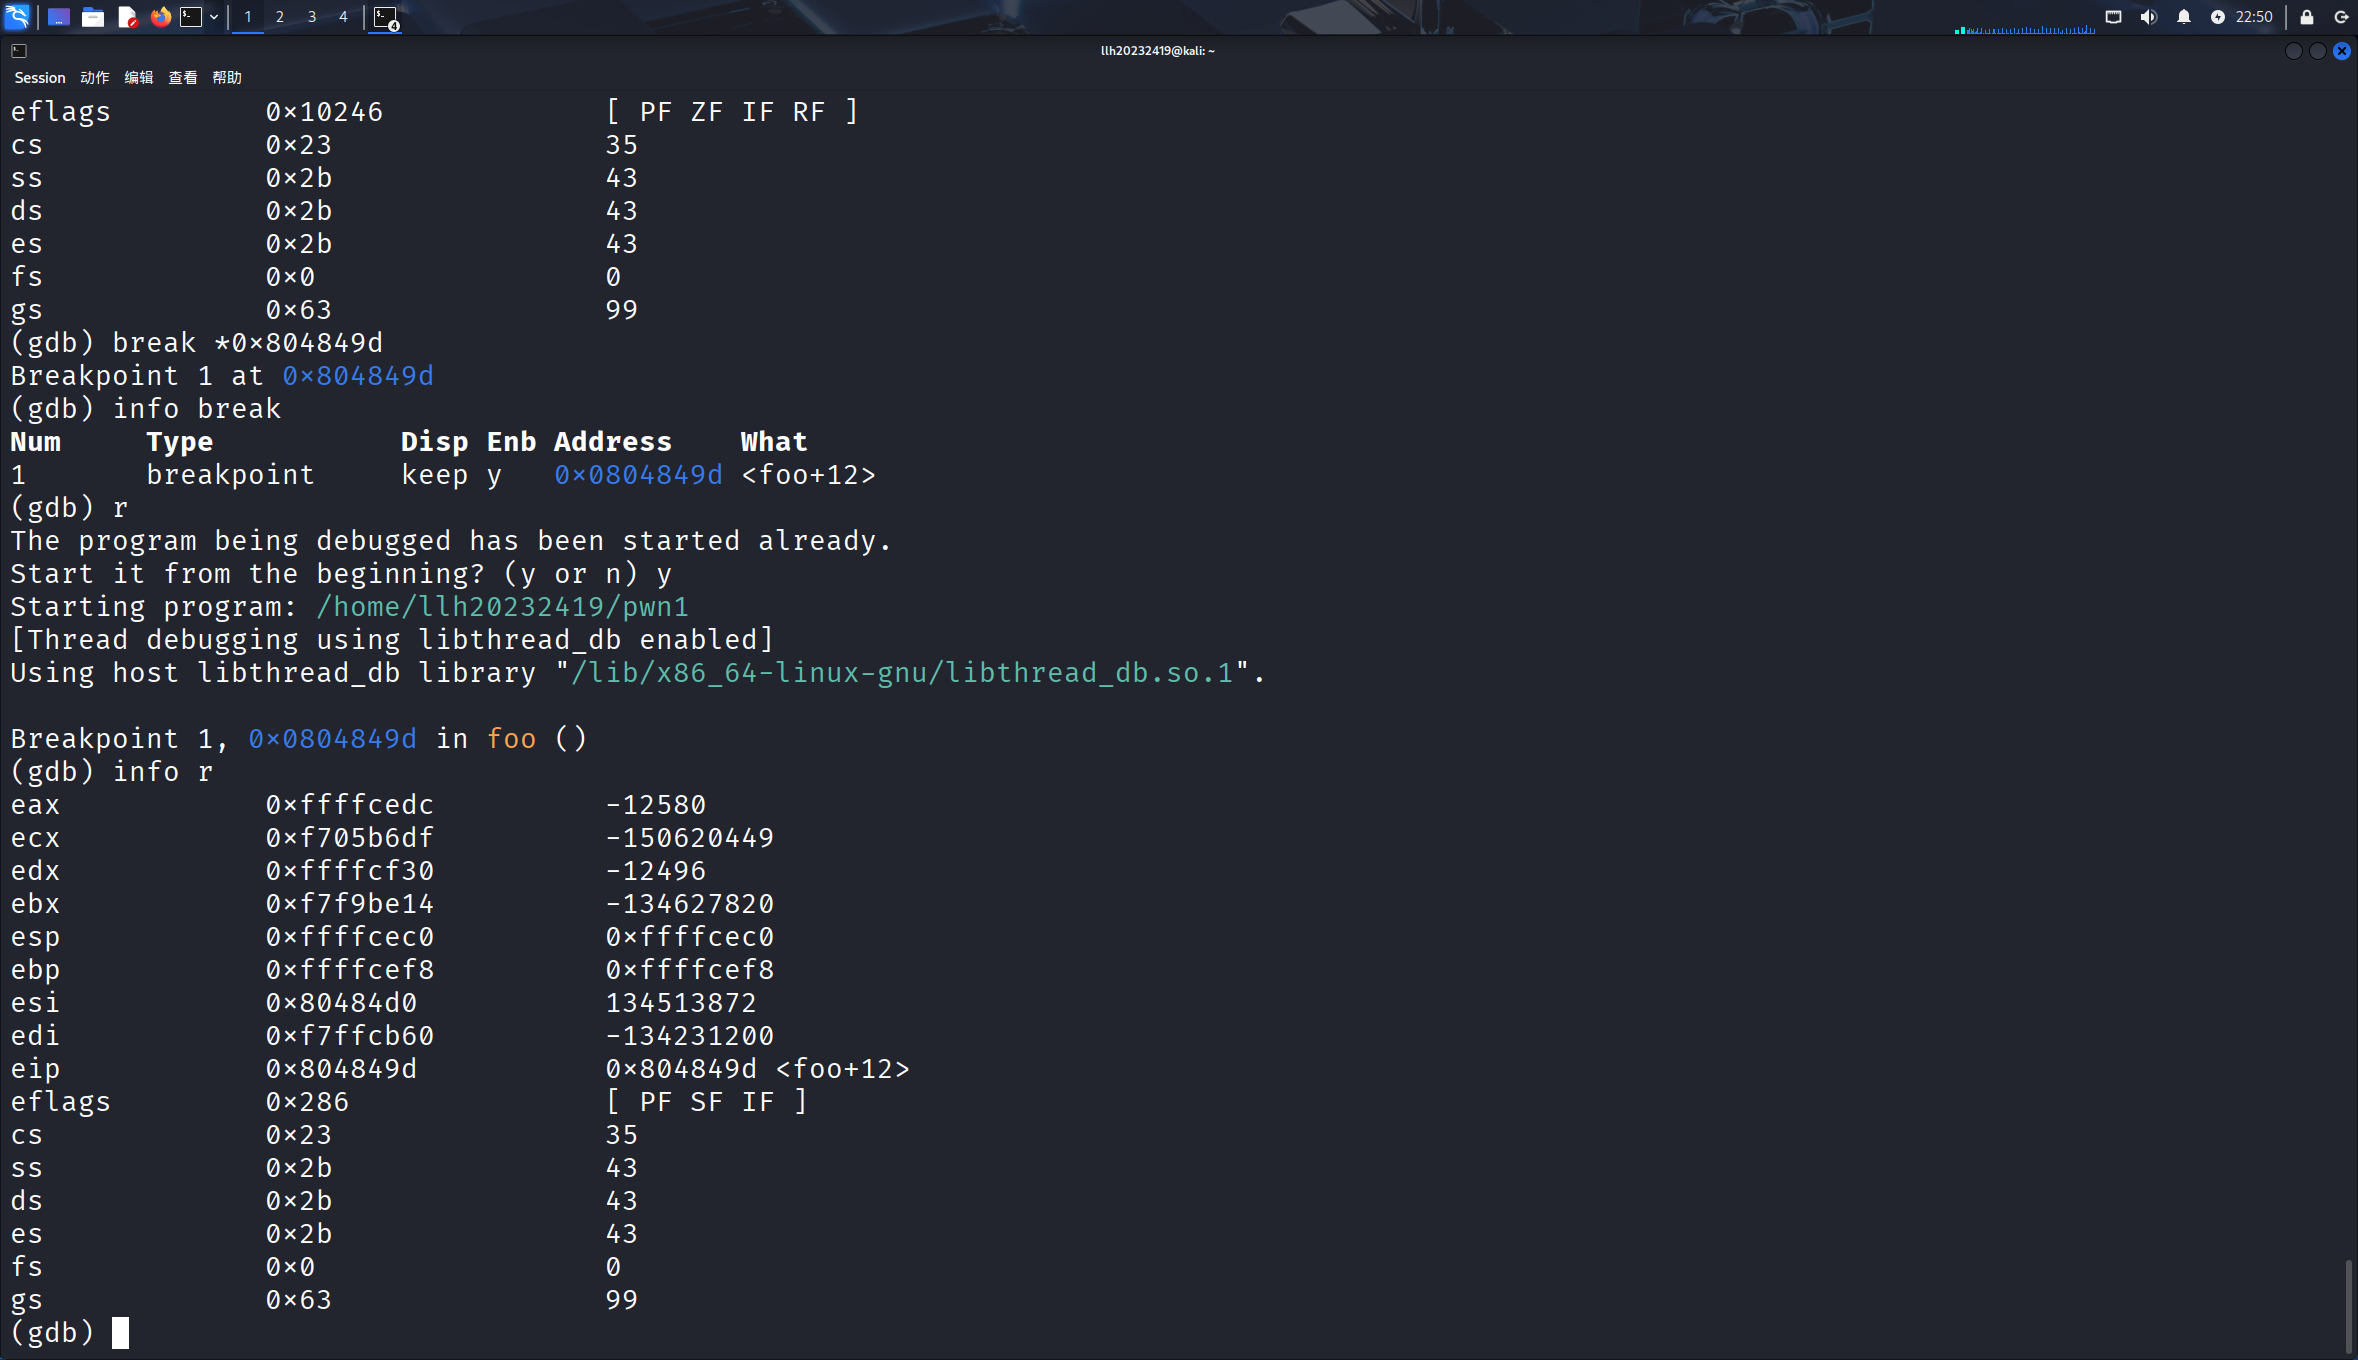This screenshot has width=2358, height=1360.
Task: Show notifications via the bell icon
Action: pos(2184,17)
